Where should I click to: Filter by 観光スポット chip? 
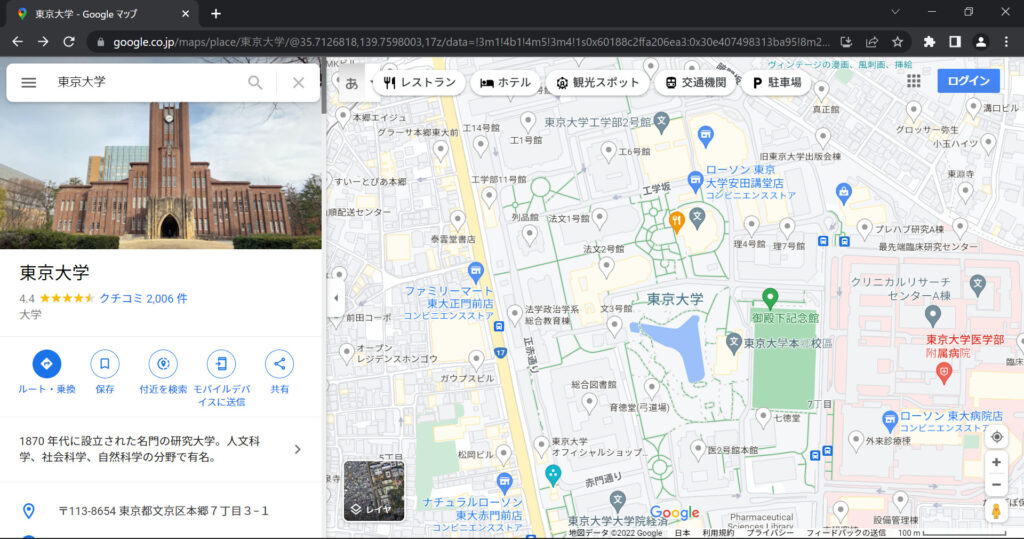point(598,82)
